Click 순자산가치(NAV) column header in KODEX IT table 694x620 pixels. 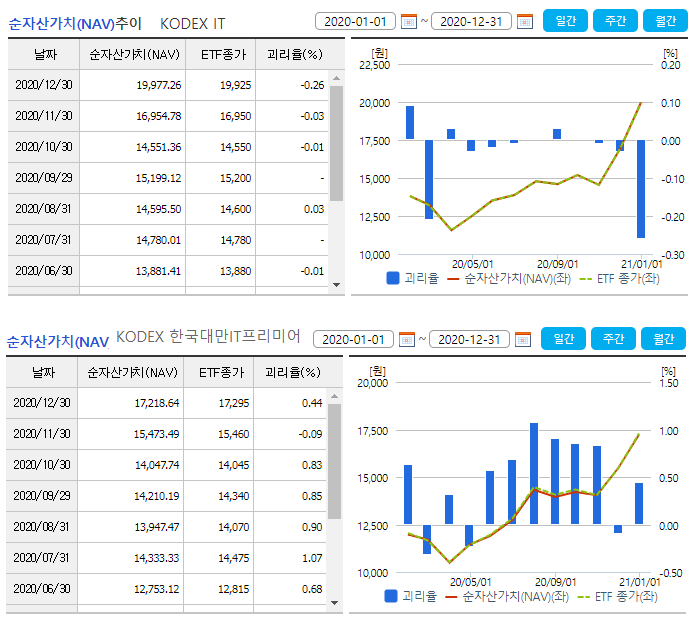[133, 54]
